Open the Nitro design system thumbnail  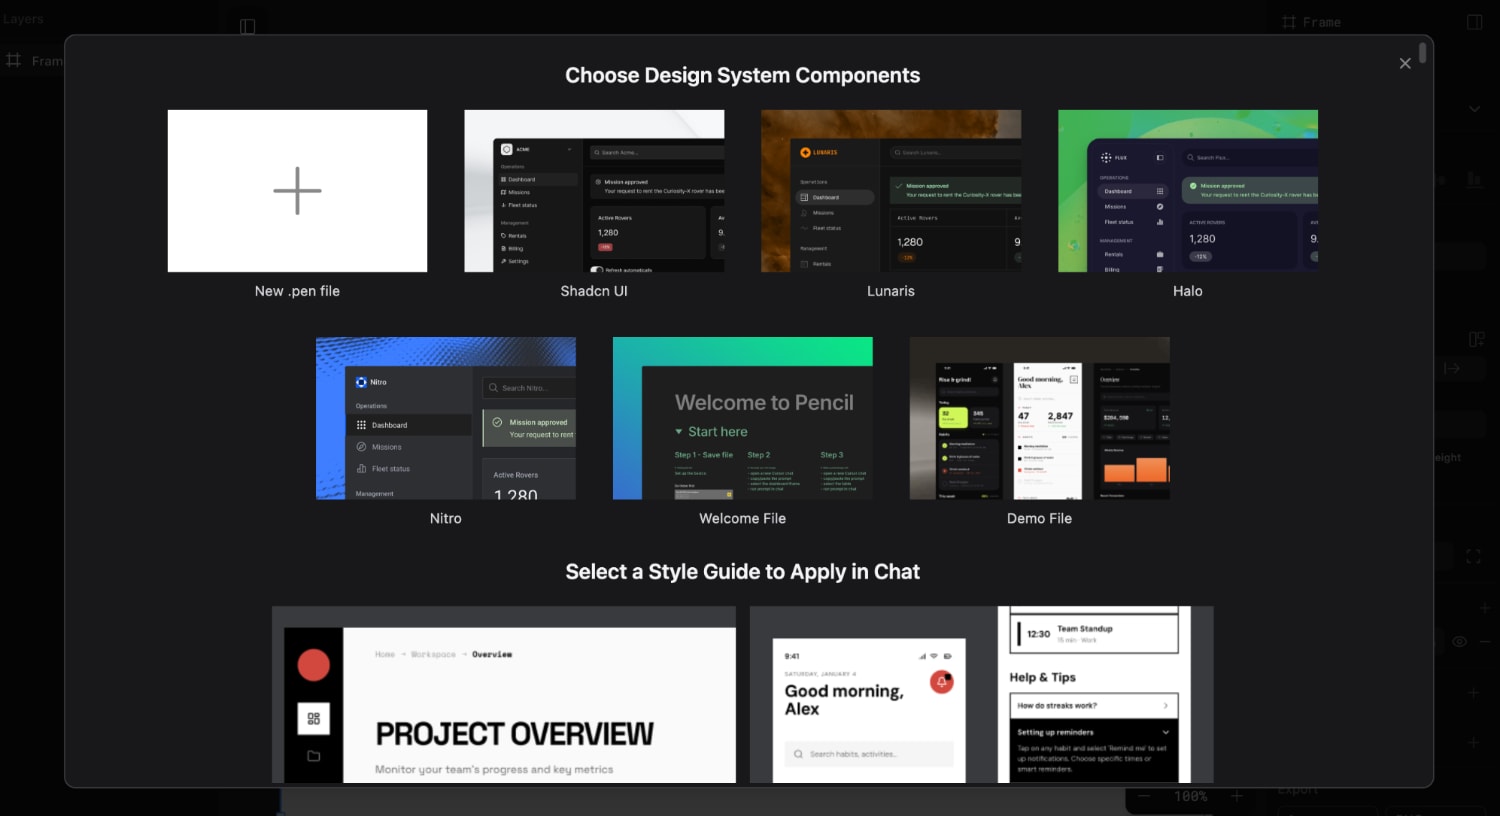pyautogui.click(x=446, y=418)
